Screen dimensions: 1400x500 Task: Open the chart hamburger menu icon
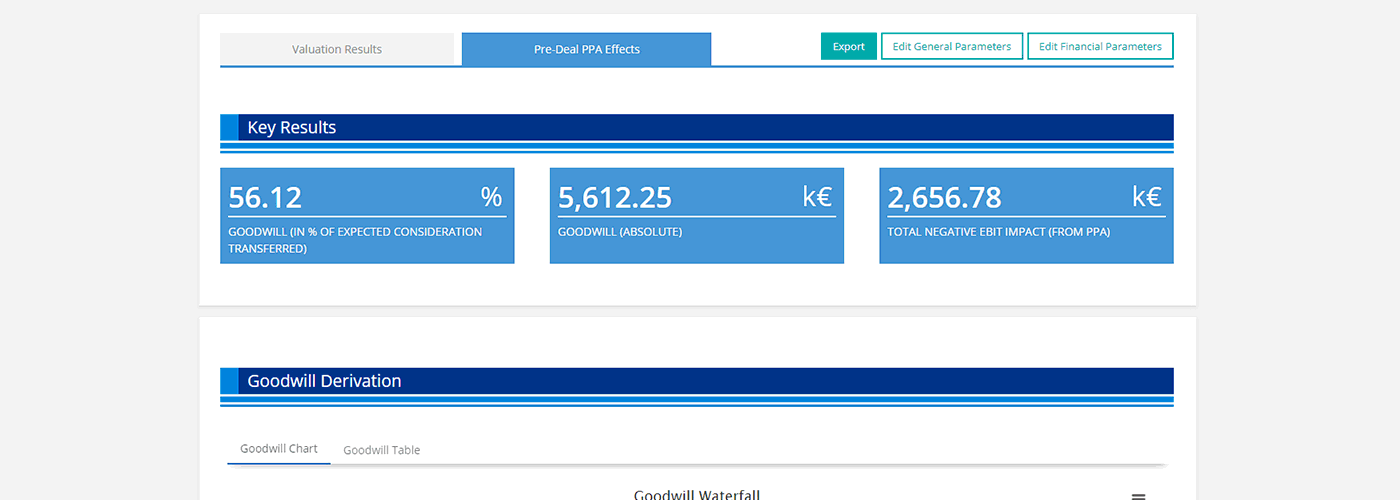tap(1137, 496)
